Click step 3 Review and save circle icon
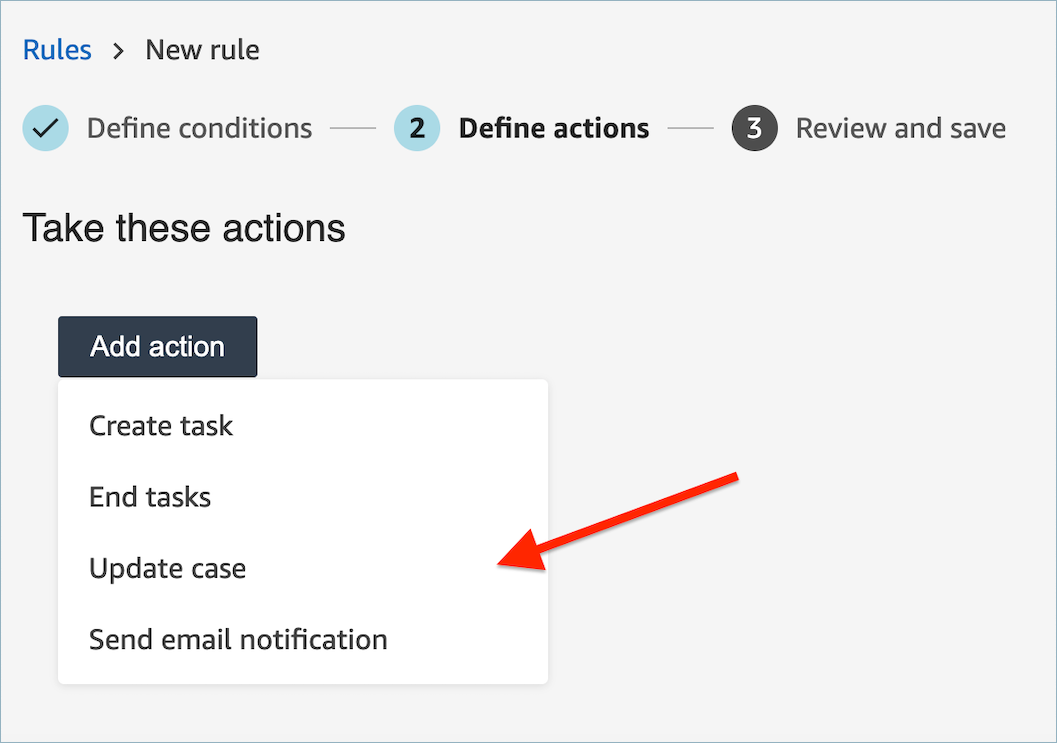This screenshot has height=743, width=1057. [x=754, y=128]
